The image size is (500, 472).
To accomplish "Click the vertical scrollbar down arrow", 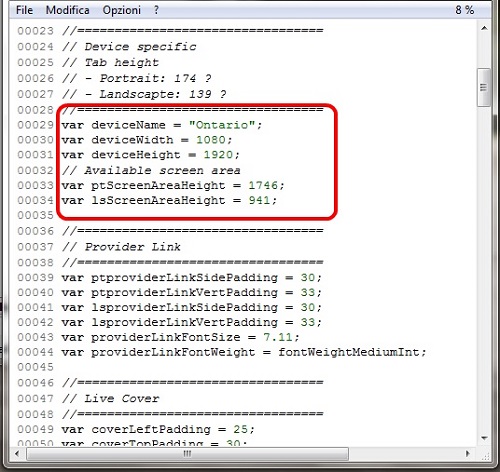I will (x=484, y=438).
